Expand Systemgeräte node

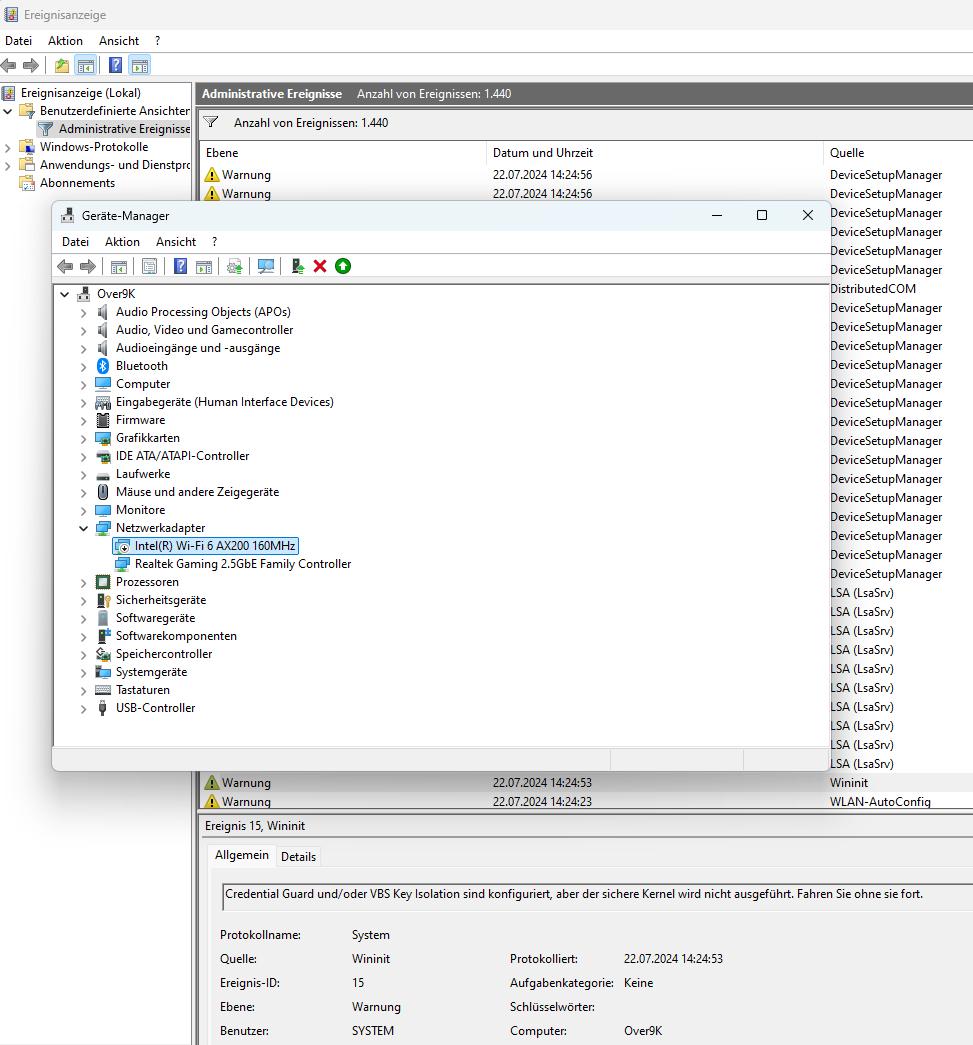(83, 672)
